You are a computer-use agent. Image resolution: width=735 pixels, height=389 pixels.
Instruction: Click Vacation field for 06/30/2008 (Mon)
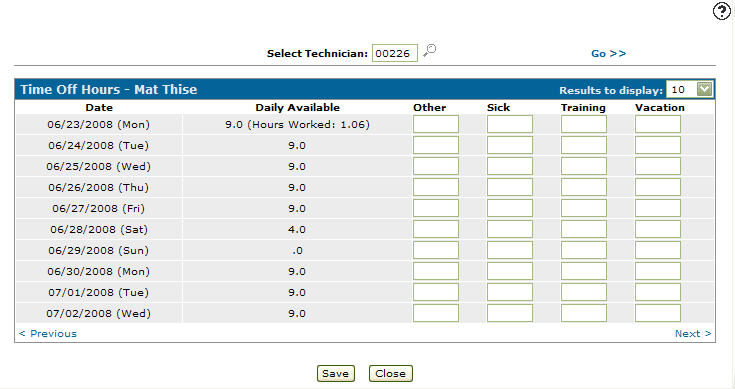[658, 272]
